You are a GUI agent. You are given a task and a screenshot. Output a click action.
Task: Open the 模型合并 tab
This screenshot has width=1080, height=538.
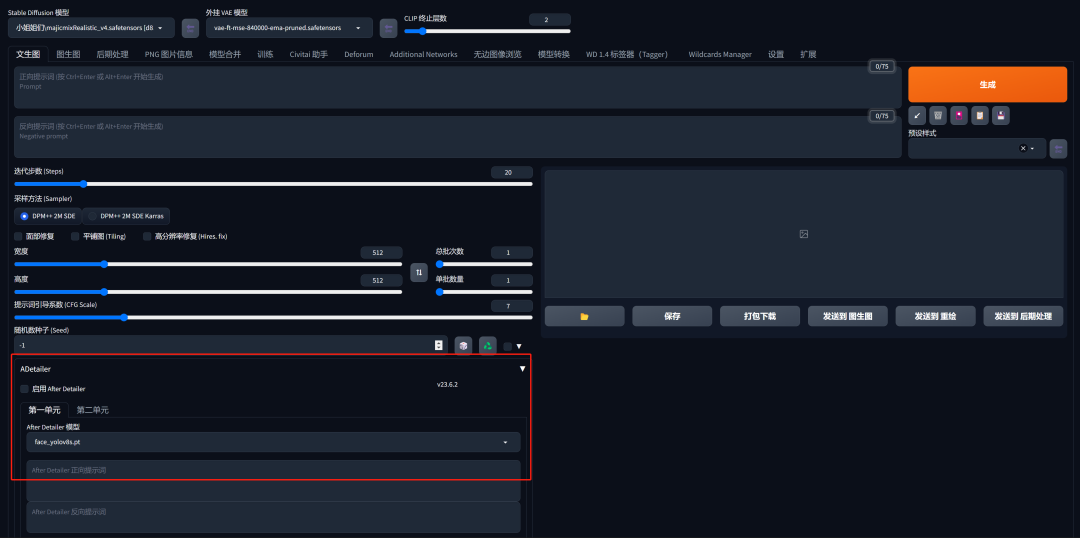coord(225,54)
